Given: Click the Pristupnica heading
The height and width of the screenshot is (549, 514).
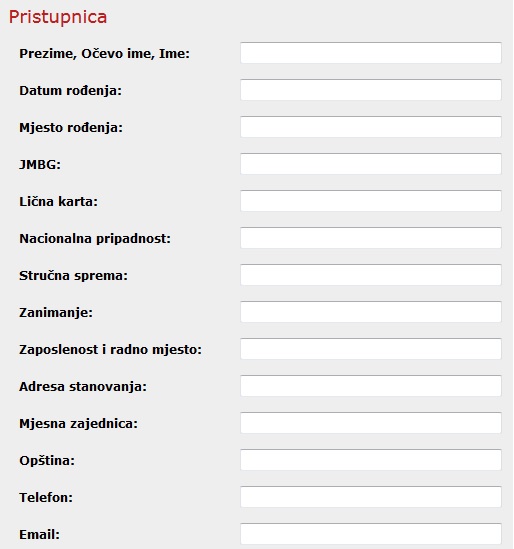Looking at the screenshot, I should (x=58, y=17).
